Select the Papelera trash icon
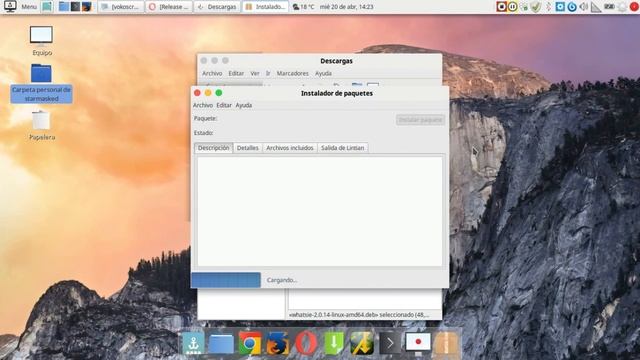The height and width of the screenshot is (360, 640). pos(42,125)
